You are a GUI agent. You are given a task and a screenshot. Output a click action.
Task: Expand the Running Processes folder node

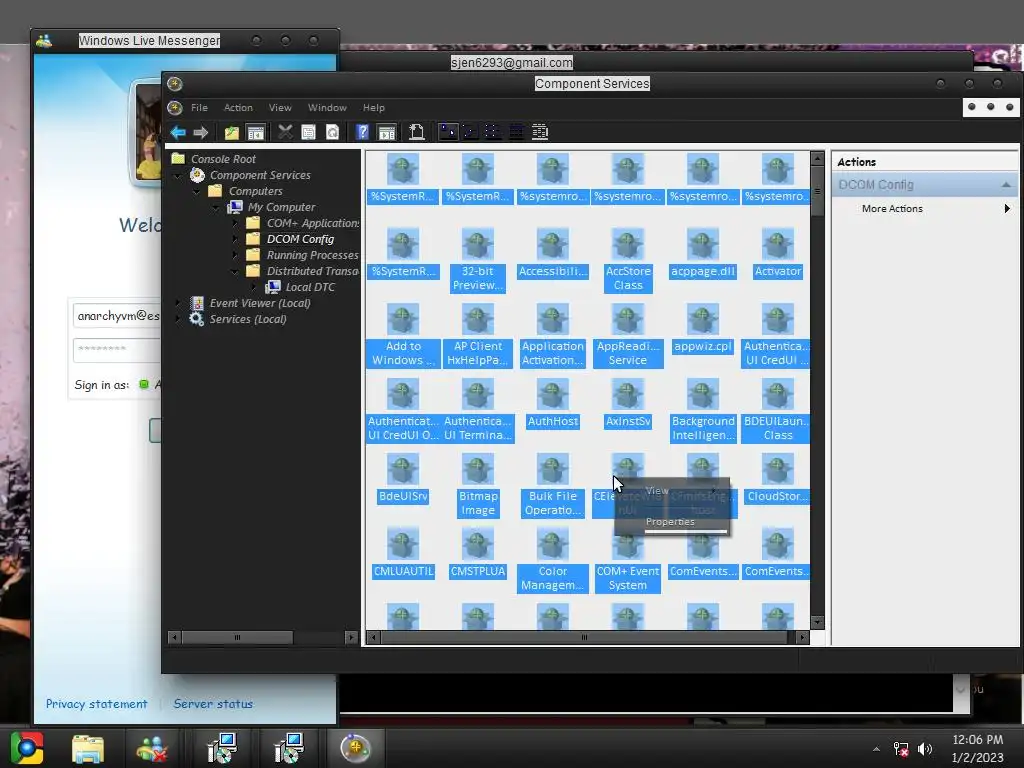click(235, 255)
